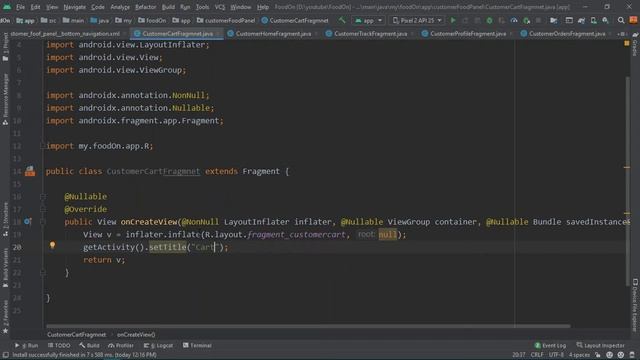This screenshot has width=640, height=360.
Task: Open the Structure side panel tab
Action: [x=5, y=220]
